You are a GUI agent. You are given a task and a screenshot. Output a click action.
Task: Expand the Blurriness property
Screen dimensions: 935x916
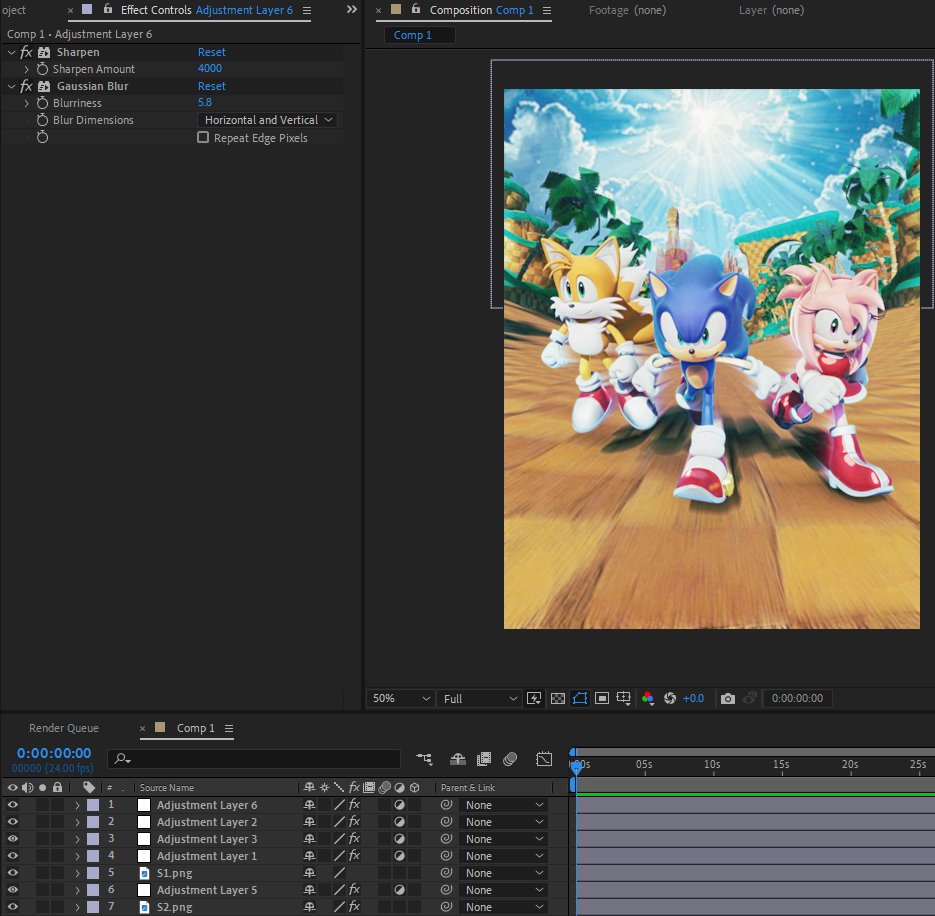[26, 103]
